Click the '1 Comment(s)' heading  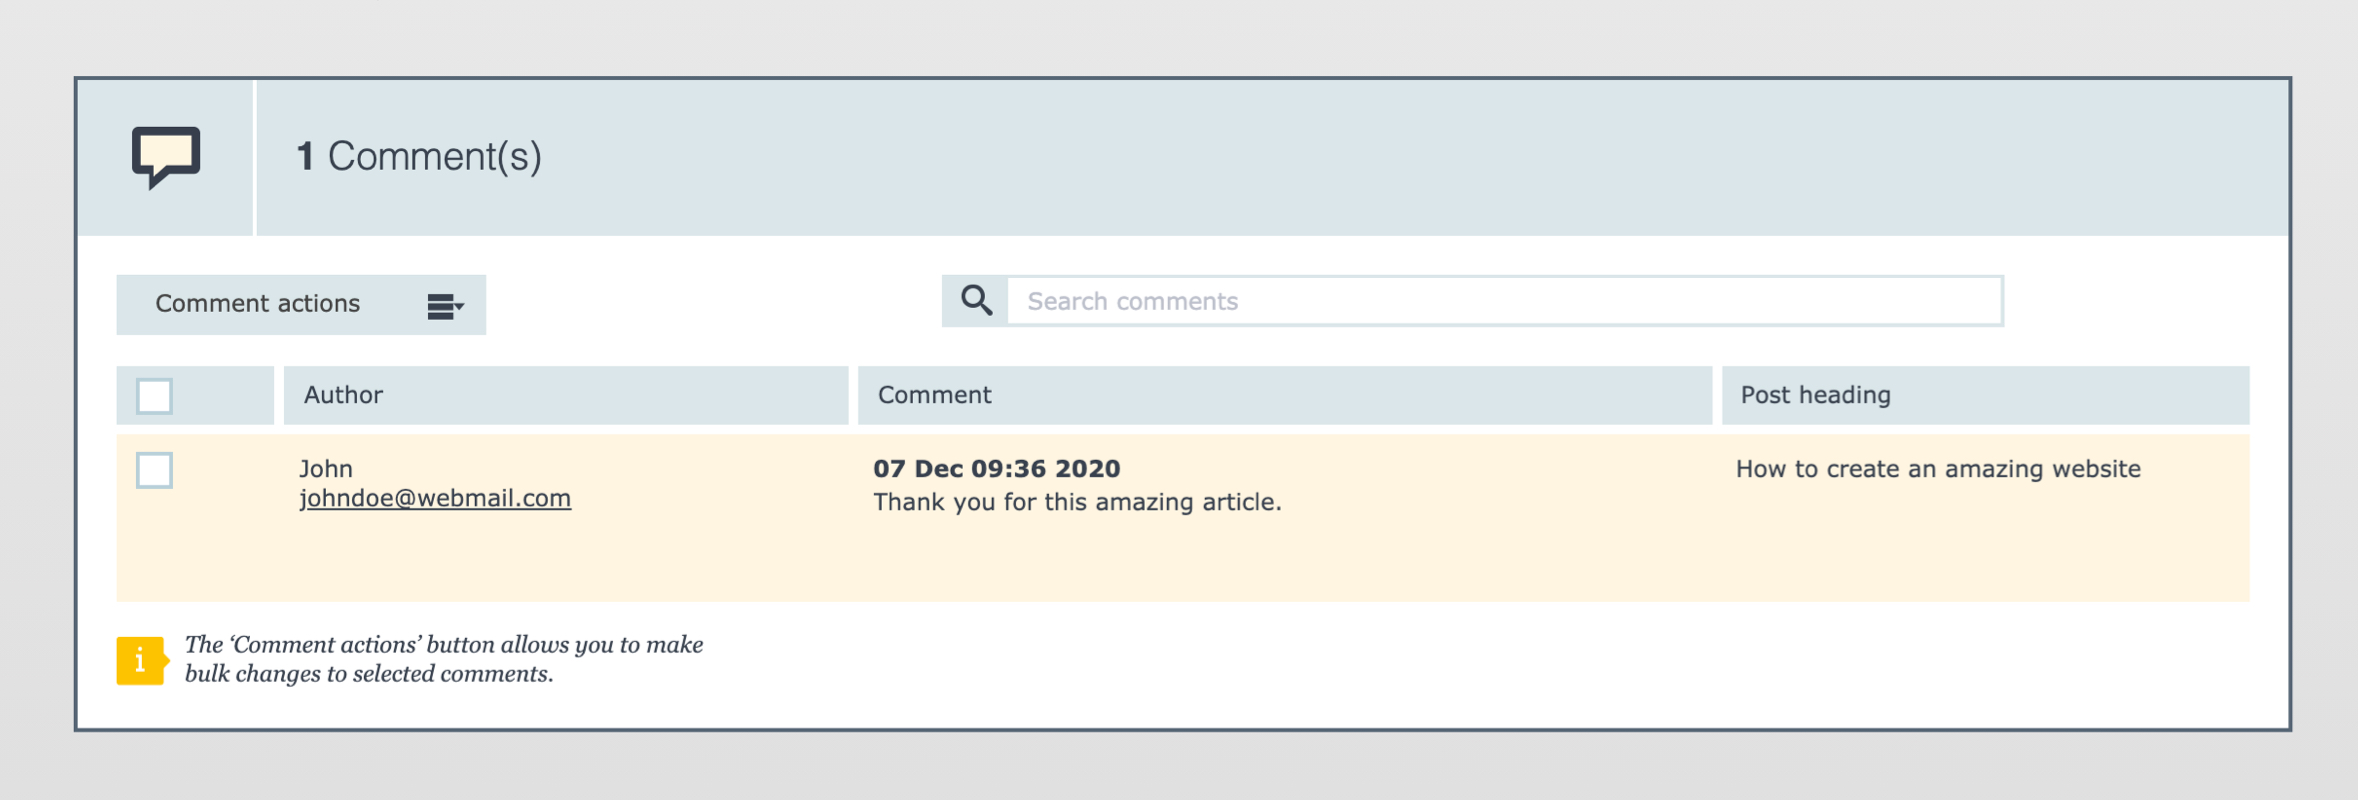419,156
